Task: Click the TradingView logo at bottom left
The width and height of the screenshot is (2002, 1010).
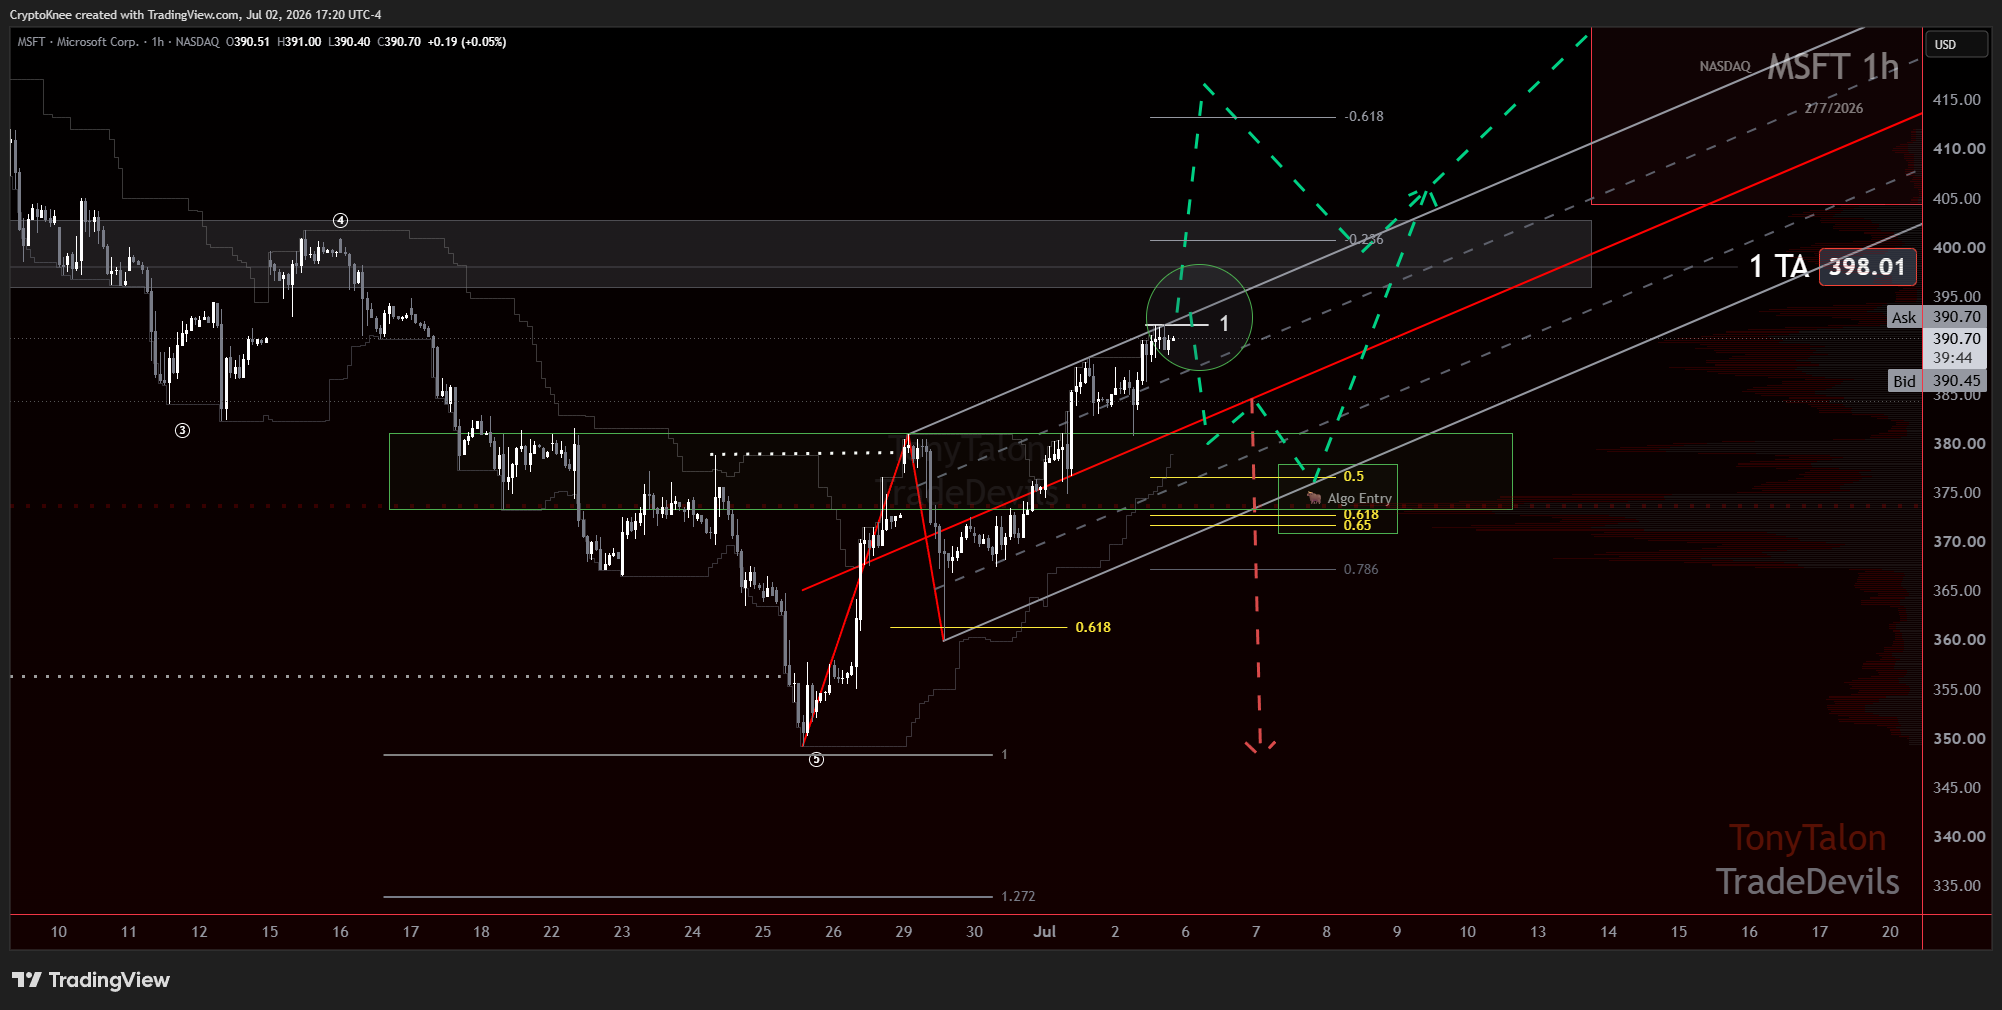Action: 91,980
